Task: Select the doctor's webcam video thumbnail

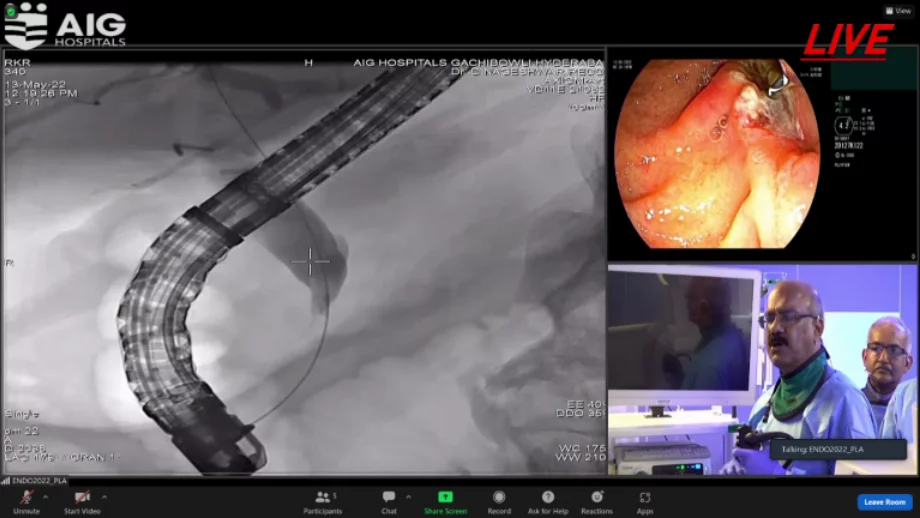Action: click(x=762, y=370)
